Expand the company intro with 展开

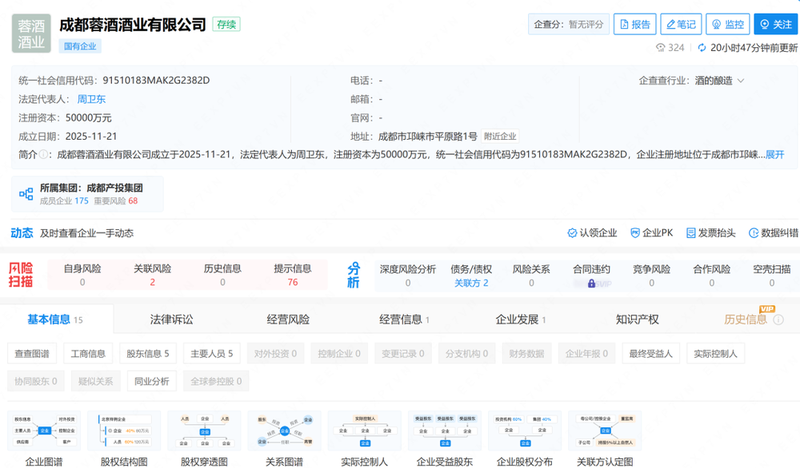pyautogui.click(x=774, y=155)
